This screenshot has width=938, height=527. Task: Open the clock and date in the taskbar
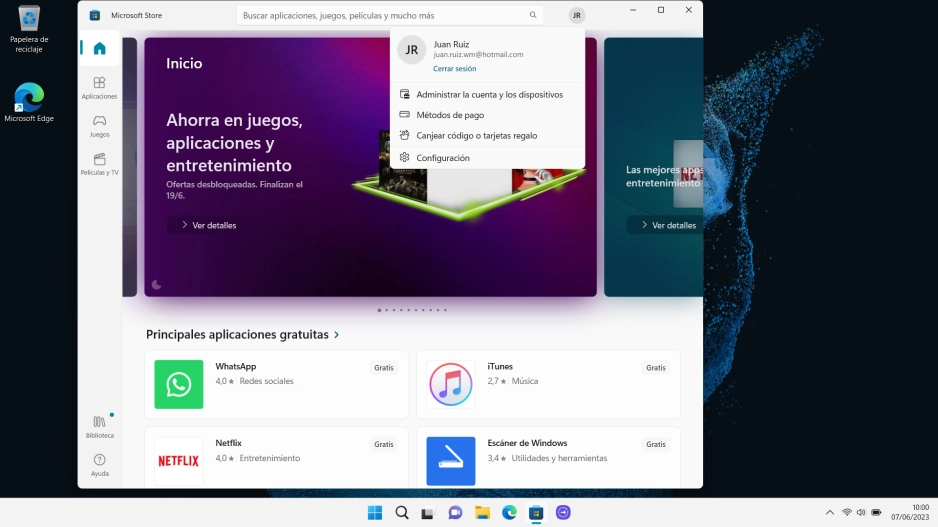pos(910,513)
